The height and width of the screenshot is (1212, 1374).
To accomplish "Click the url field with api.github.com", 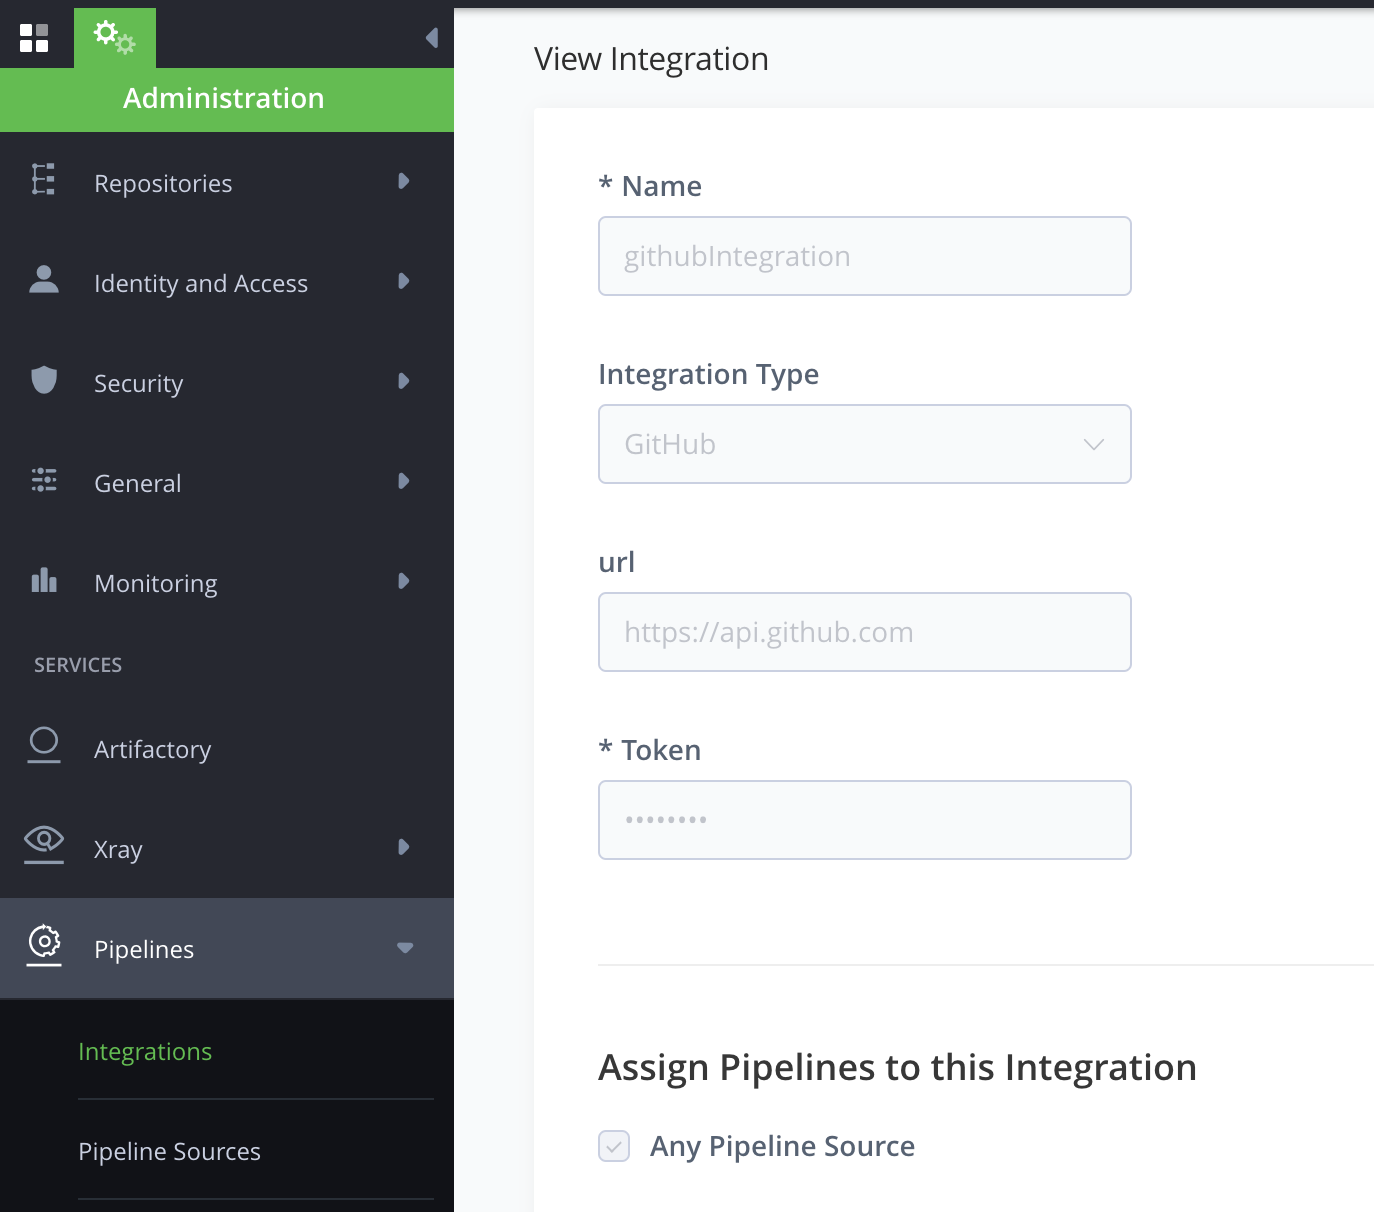I will [865, 632].
